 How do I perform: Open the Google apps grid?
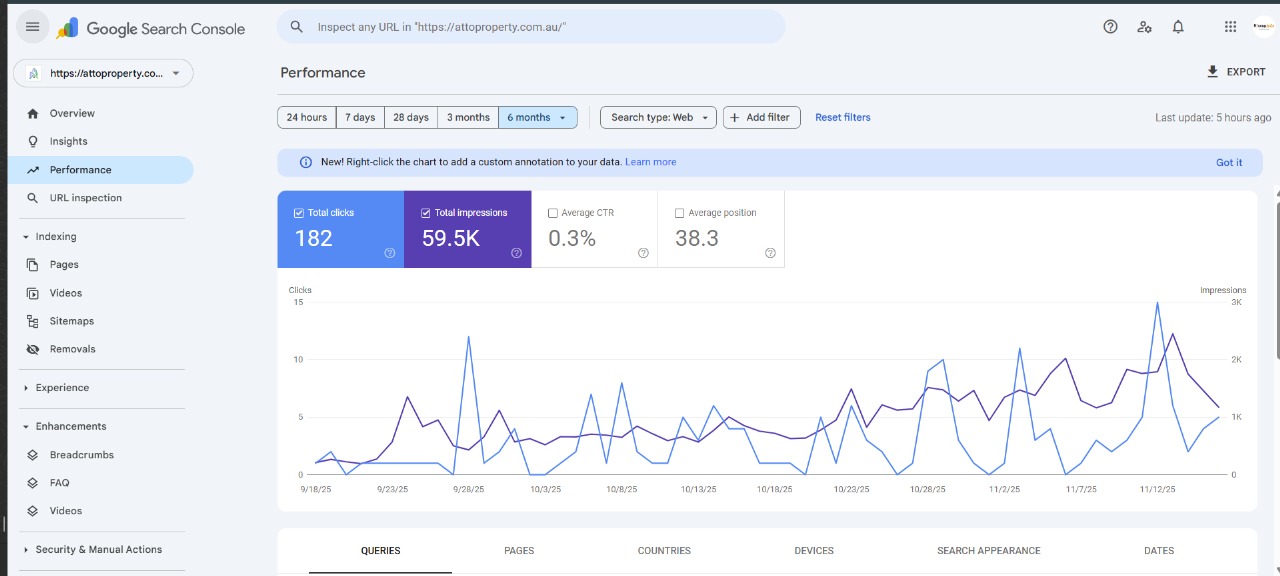tap(1230, 27)
